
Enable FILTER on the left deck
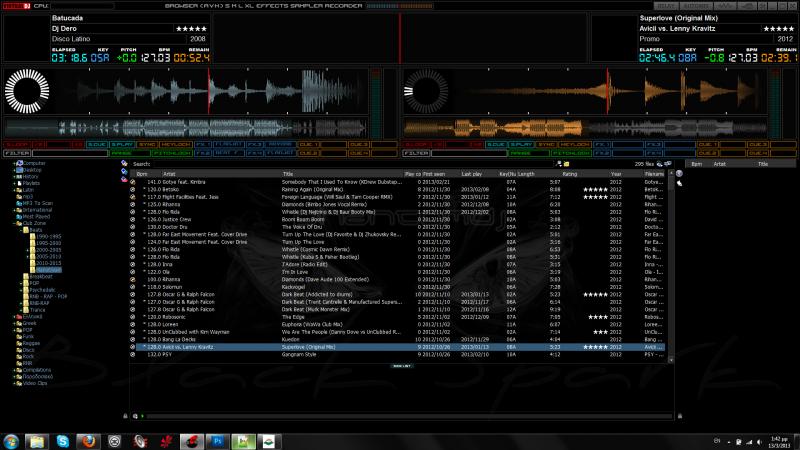pyautogui.click(x=17, y=153)
